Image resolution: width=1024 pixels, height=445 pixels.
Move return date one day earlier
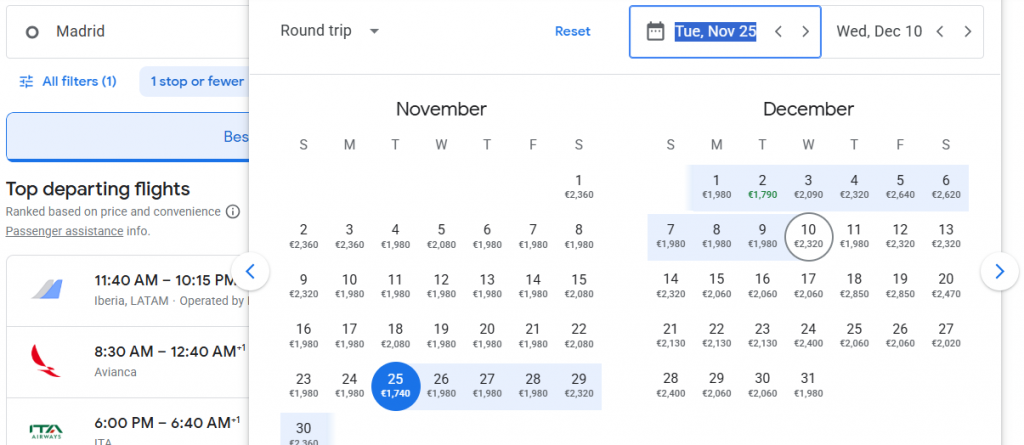(940, 31)
